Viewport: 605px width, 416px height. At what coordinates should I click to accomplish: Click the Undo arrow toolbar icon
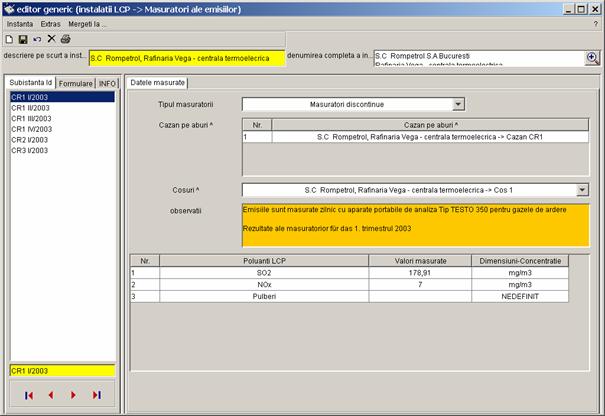pos(37,38)
